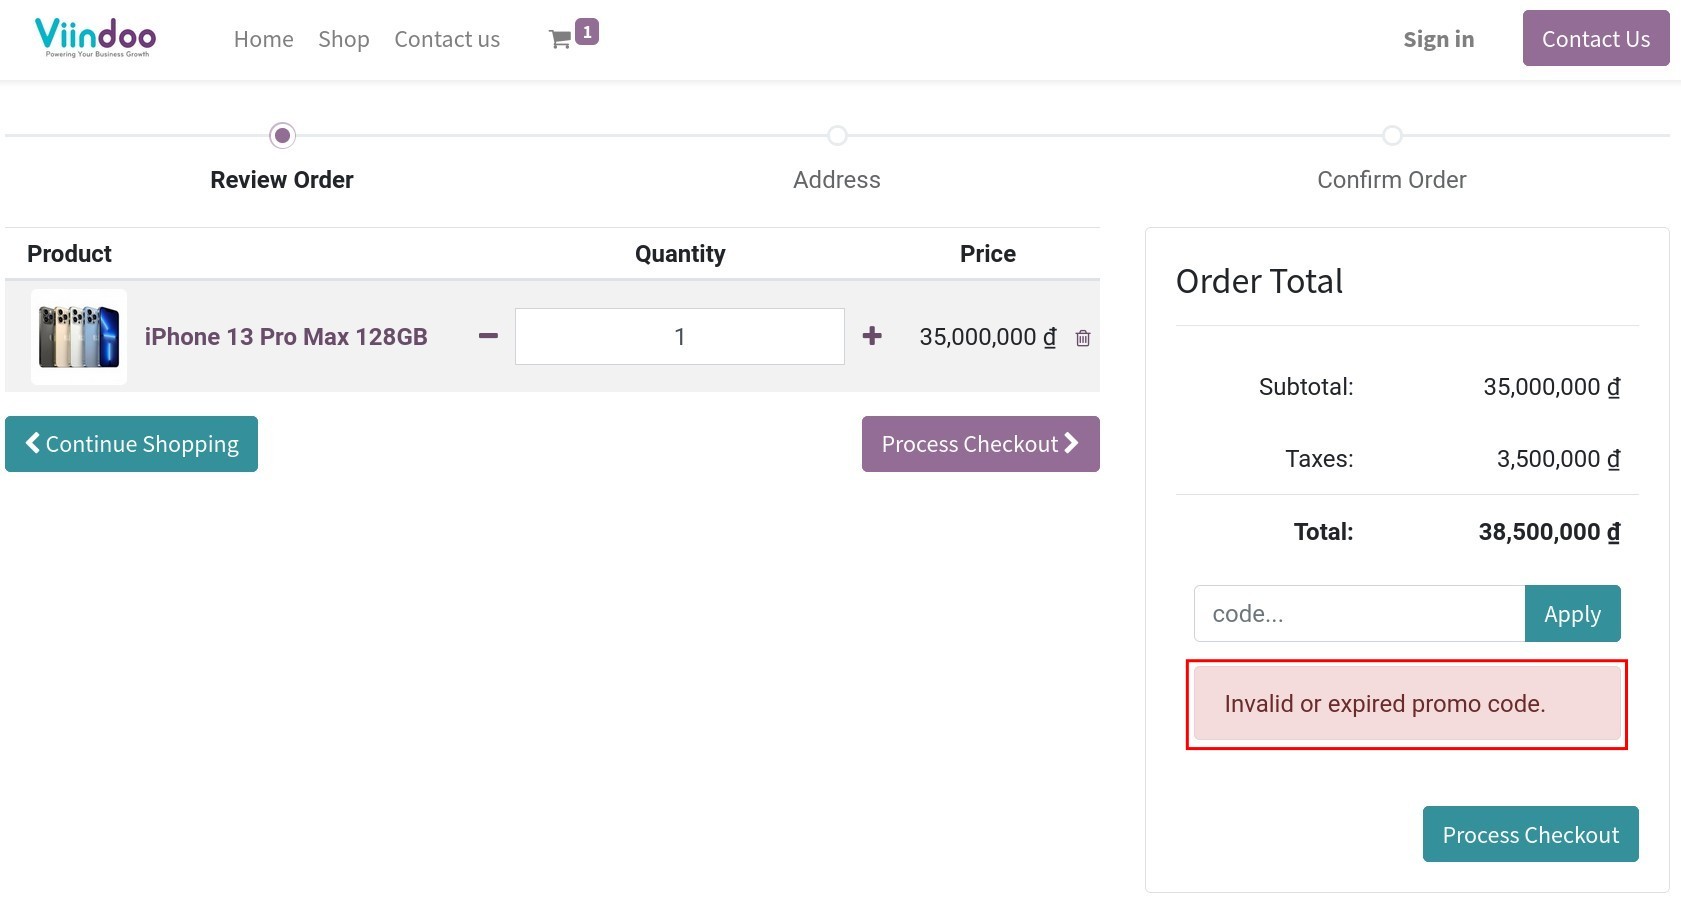Image resolution: width=1681 pixels, height=899 pixels.
Task: Select the Address step circle
Action: [x=837, y=136]
